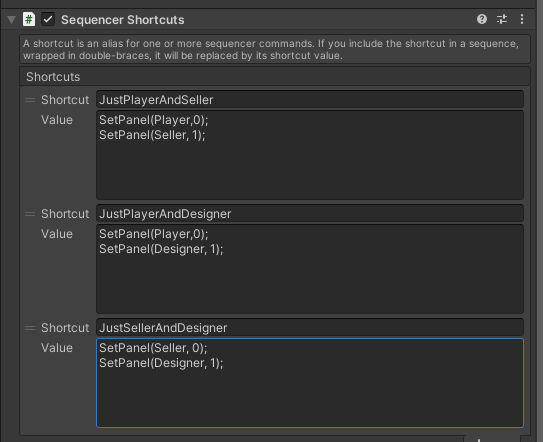Open the component help reference icon
Screen dimensions: 543x442
click(482, 19)
